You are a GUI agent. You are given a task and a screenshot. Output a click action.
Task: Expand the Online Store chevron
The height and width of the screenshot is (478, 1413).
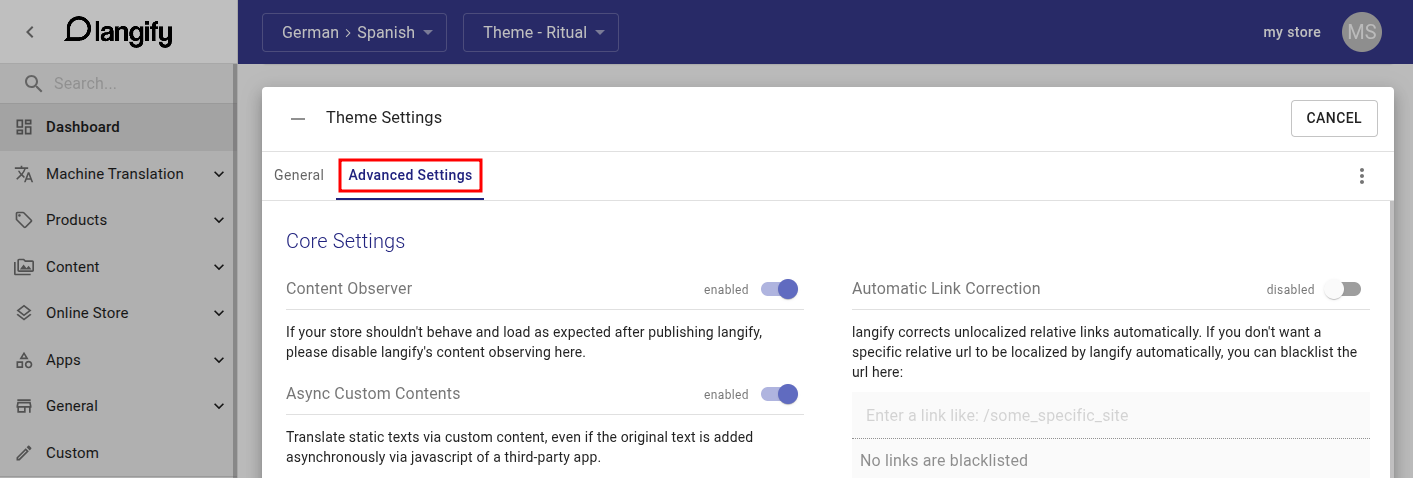[219, 313]
